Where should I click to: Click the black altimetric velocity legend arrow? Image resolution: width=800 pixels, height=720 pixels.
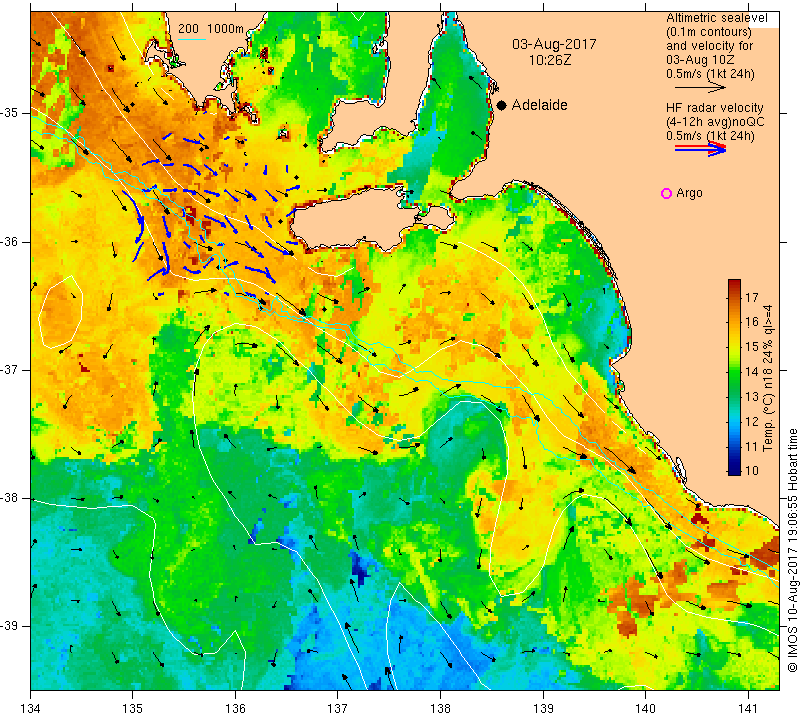coord(700,88)
